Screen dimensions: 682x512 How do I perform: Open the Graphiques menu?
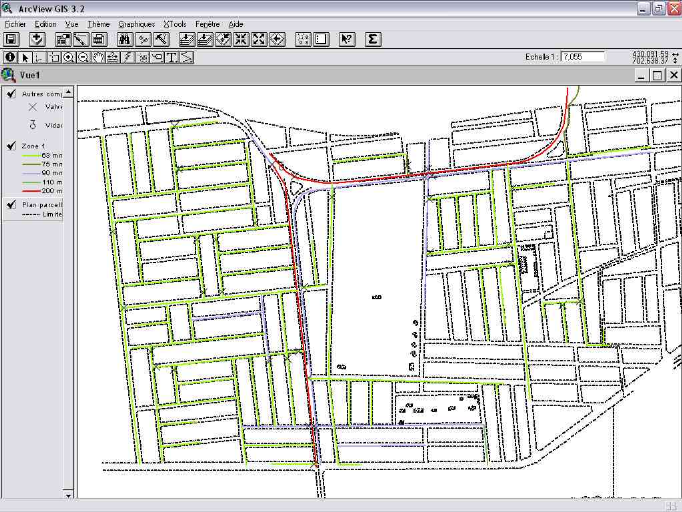(136, 23)
